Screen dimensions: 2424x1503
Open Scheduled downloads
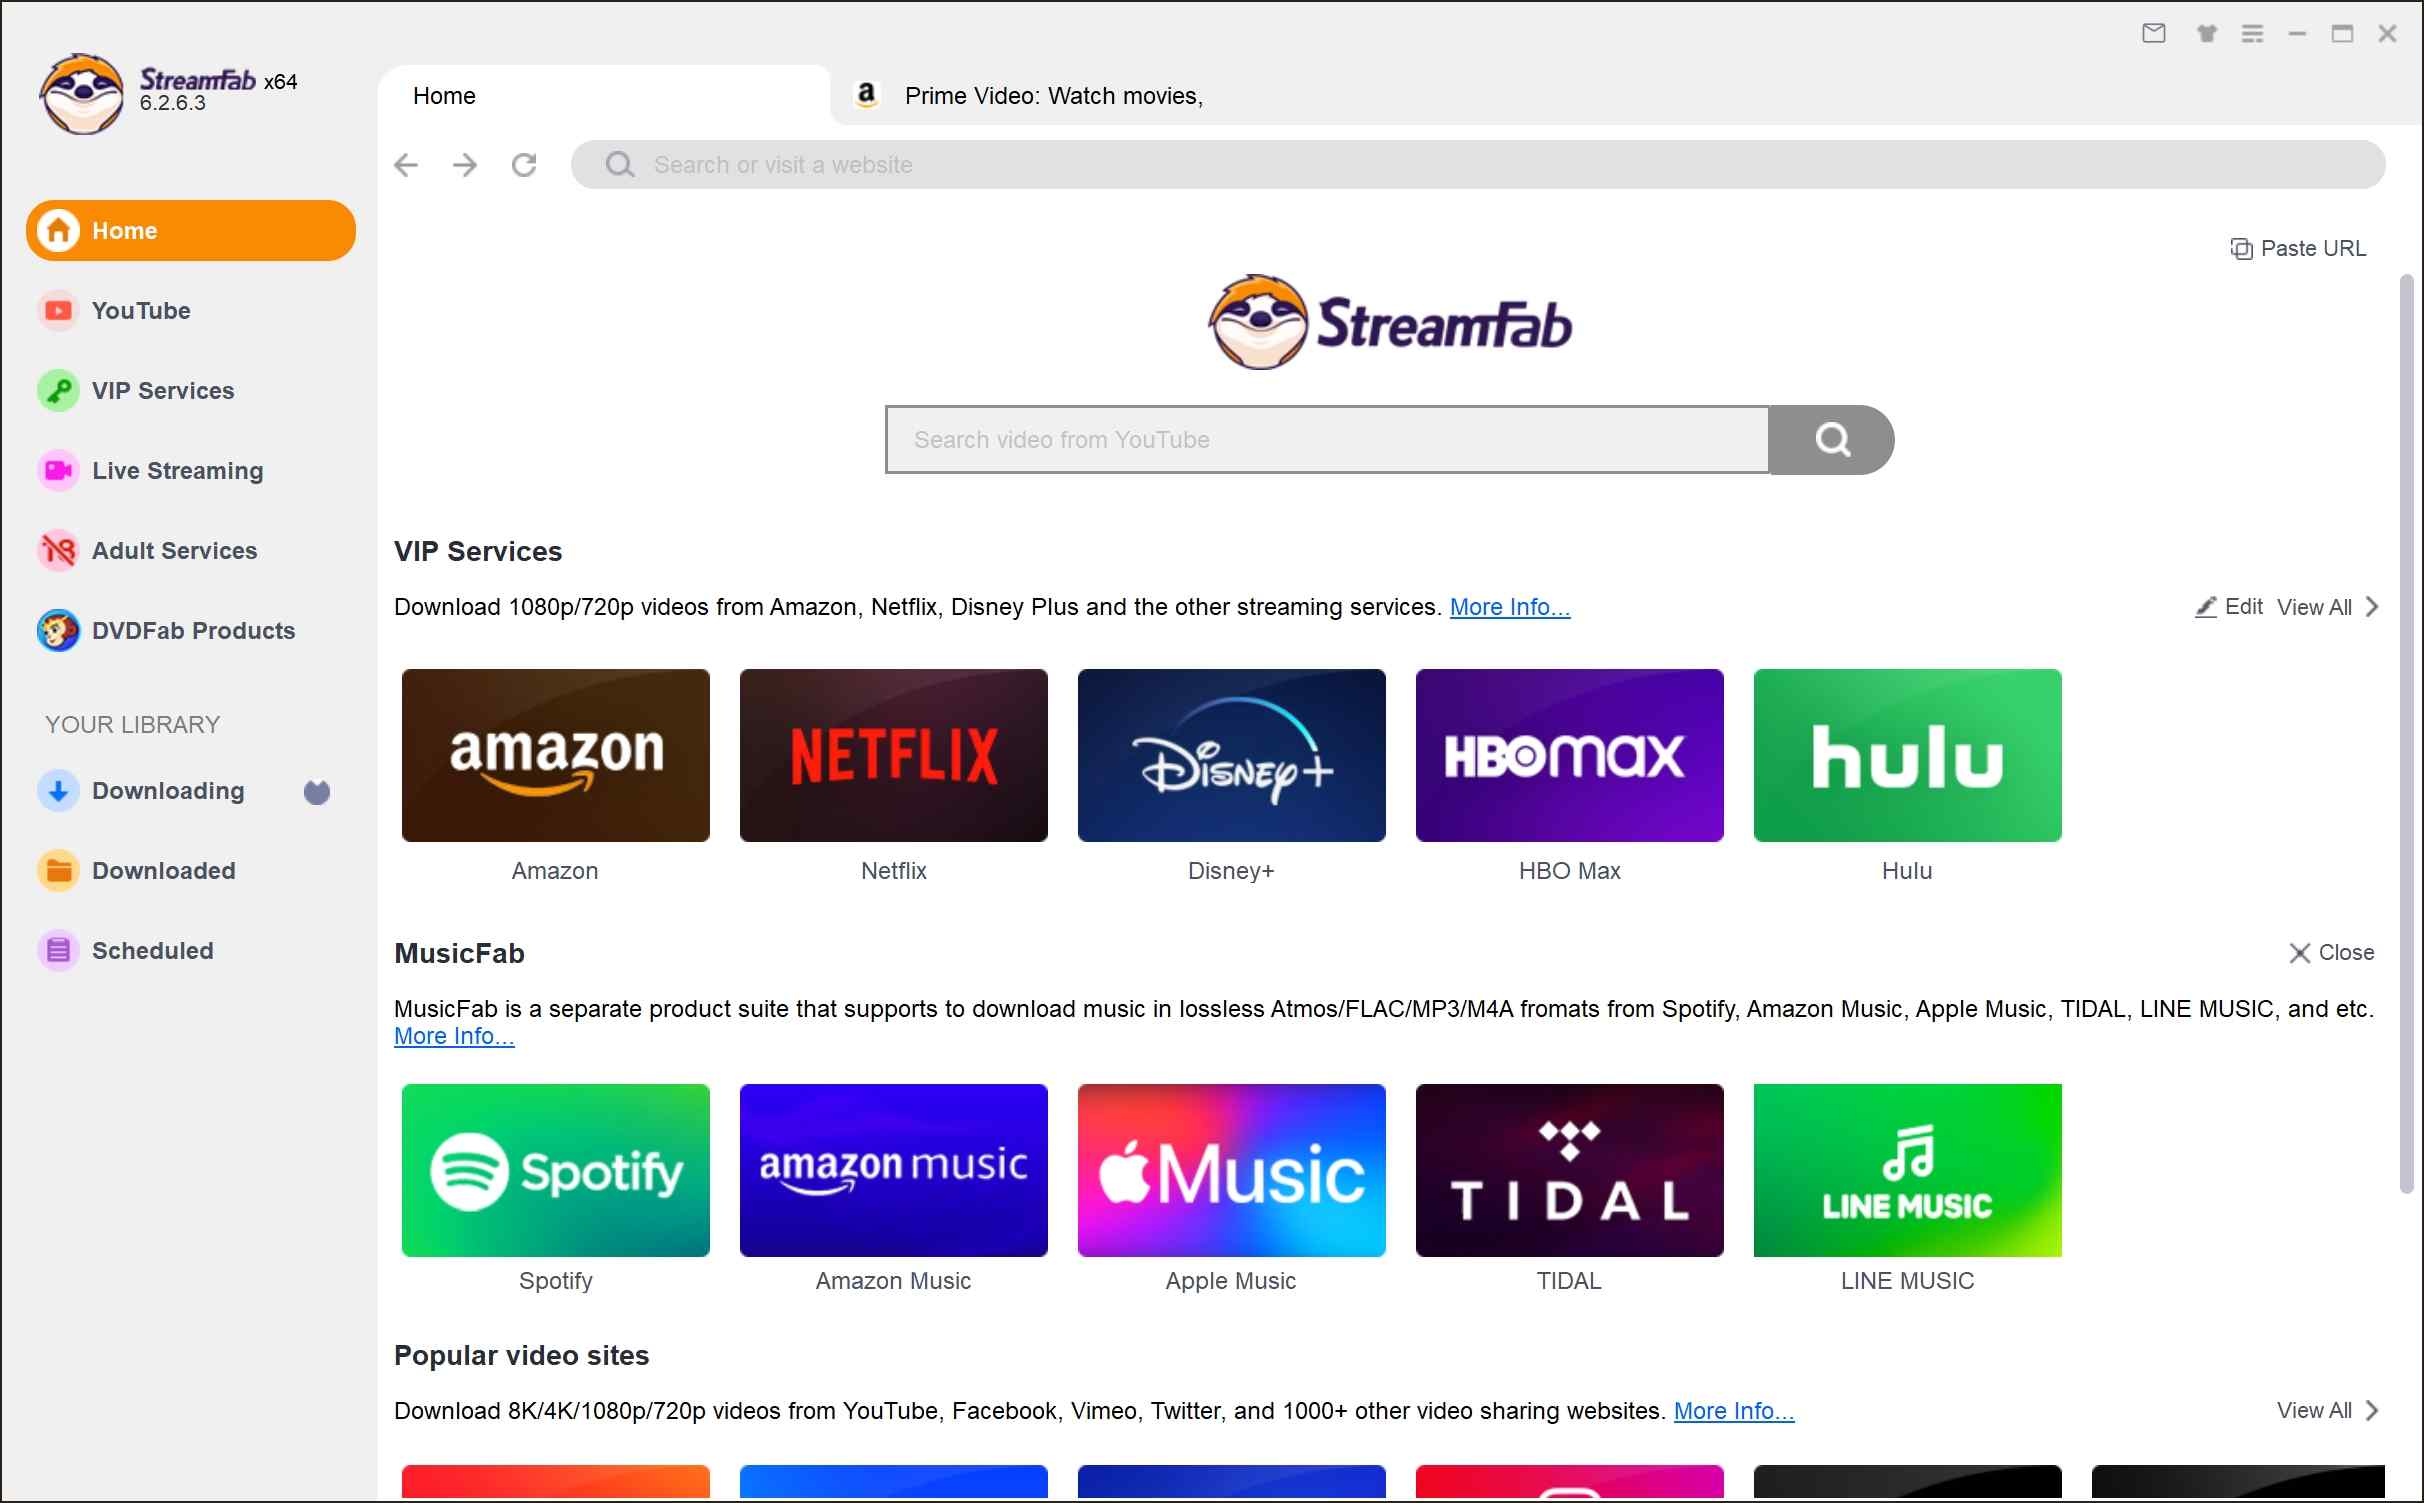pyautogui.click(x=152, y=950)
